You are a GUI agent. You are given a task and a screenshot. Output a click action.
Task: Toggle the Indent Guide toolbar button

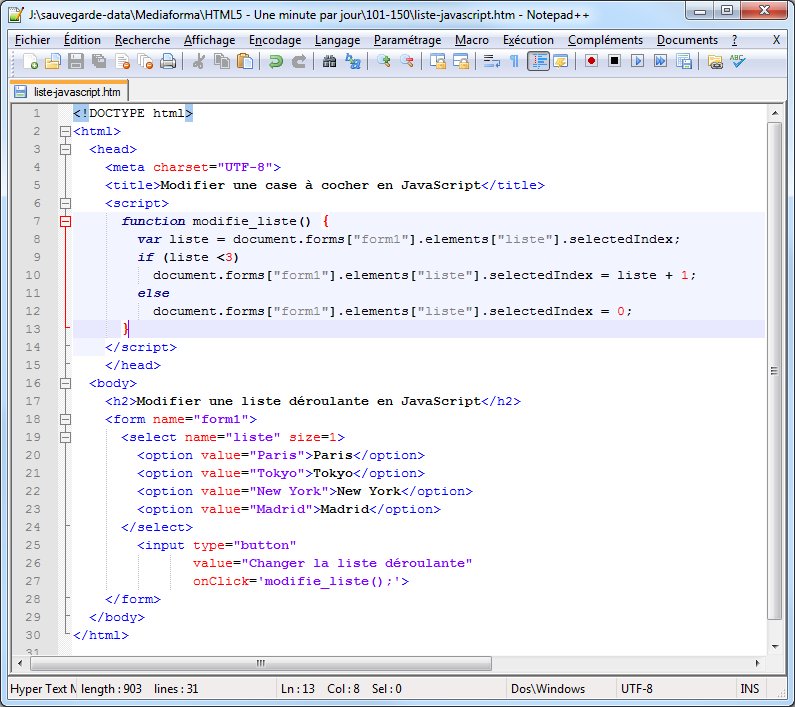[x=538, y=62]
